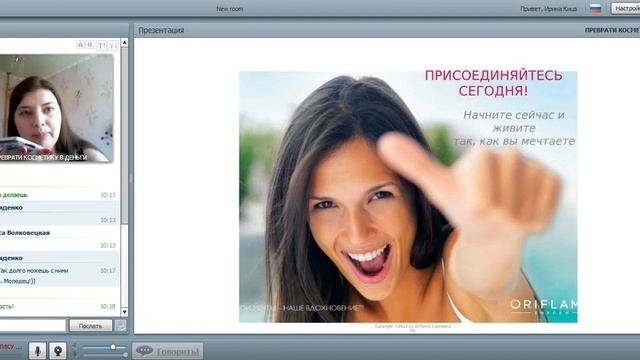Adjust the upper volume slider handle
Viewport: 640px width, 360px height.
coord(113,347)
